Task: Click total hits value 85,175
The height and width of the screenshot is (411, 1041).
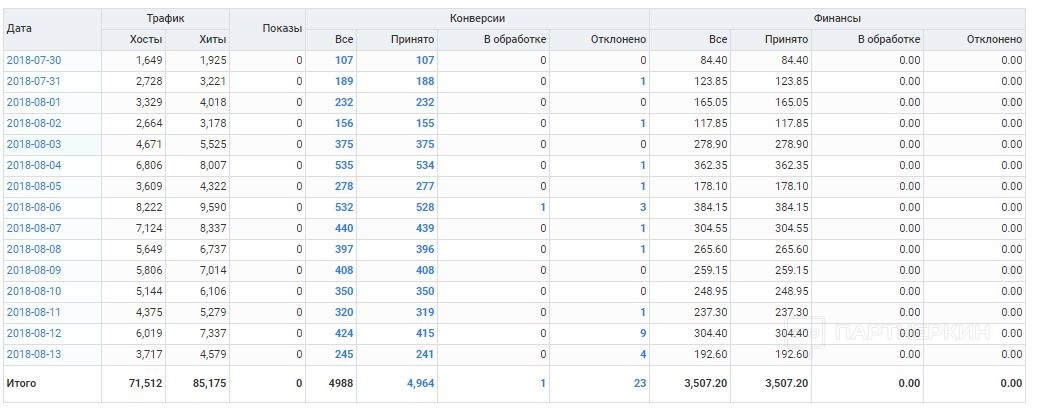Action: click(x=210, y=383)
